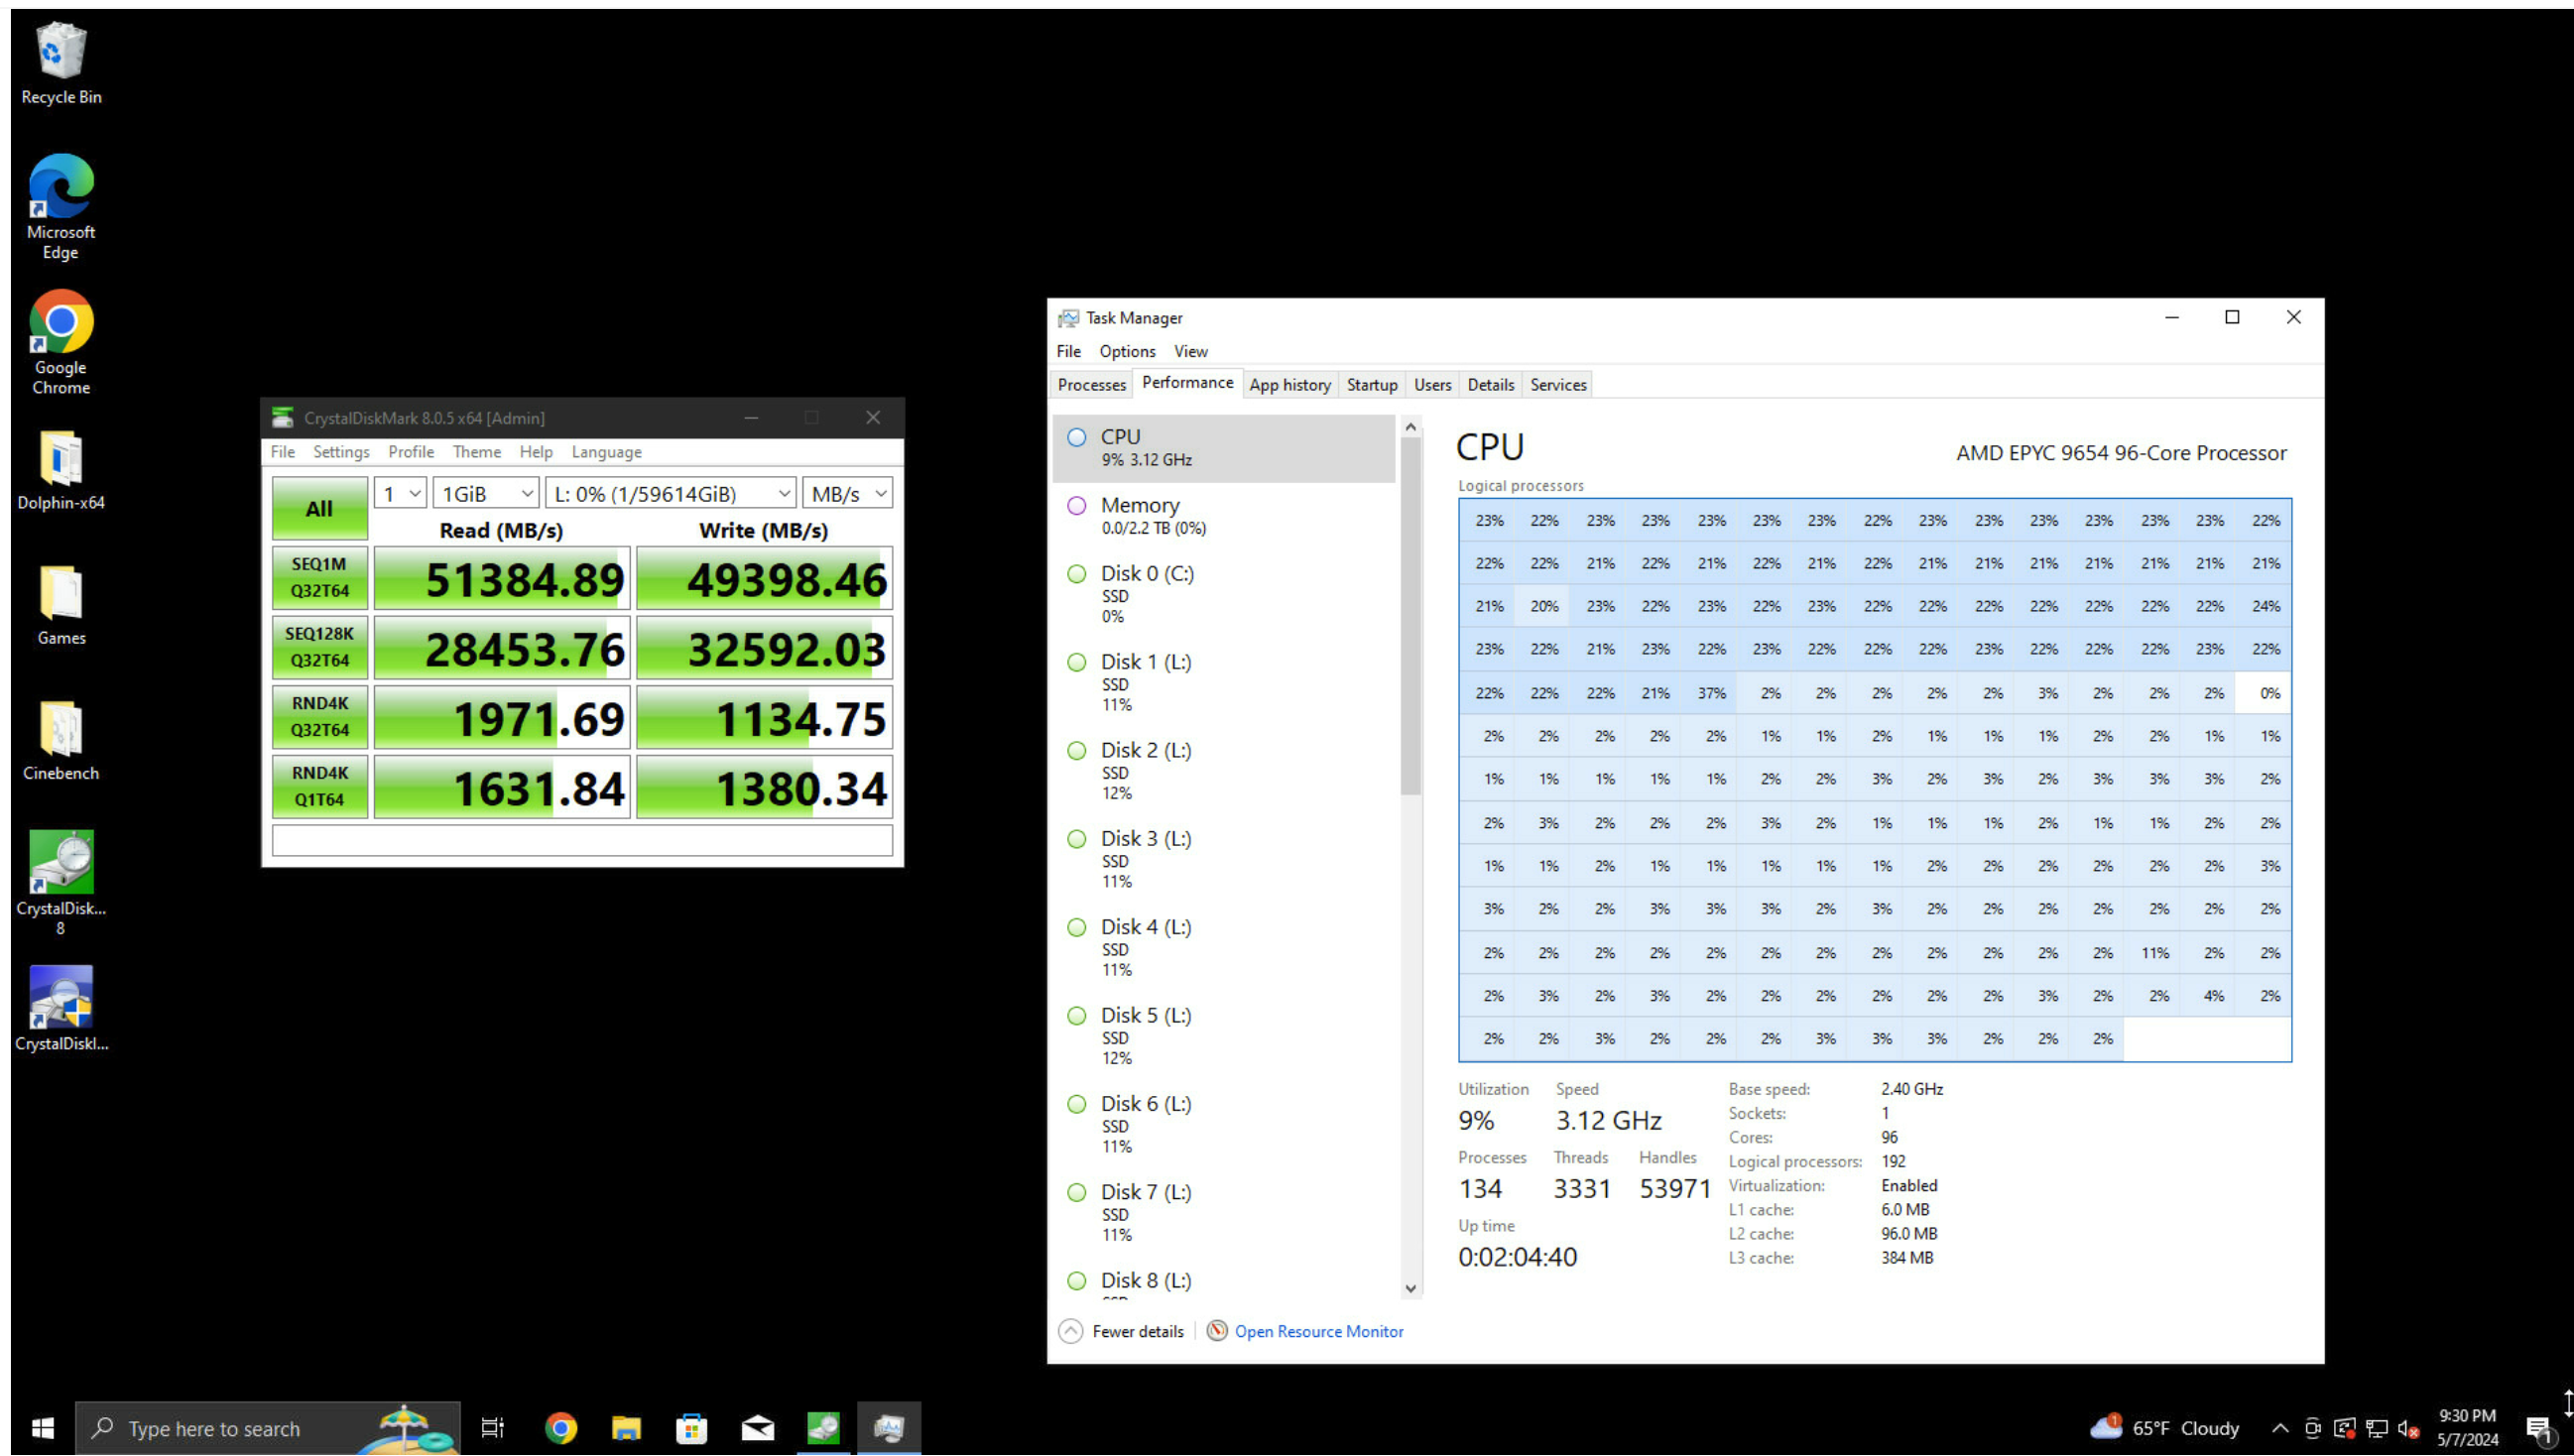Open CrystalDiskMark Settings menu
Image resolution: width=2574 pixels, height=1456 pixels.
coord(341,452)
